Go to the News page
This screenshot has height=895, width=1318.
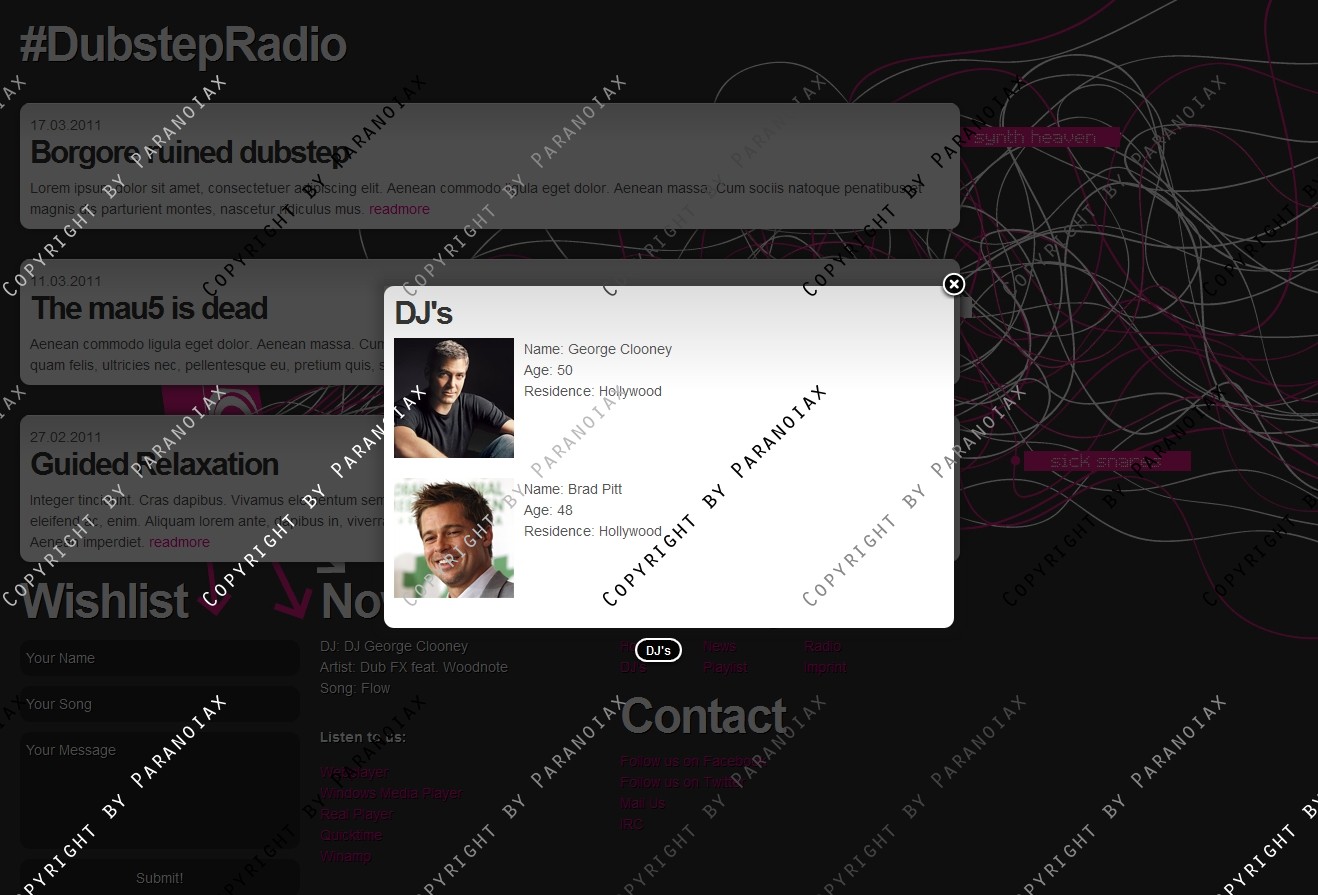pos(719,646)
